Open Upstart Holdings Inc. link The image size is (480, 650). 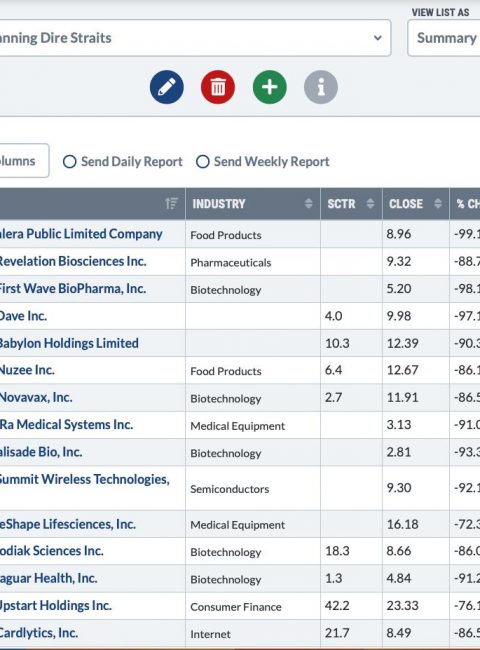click(56, 605)
